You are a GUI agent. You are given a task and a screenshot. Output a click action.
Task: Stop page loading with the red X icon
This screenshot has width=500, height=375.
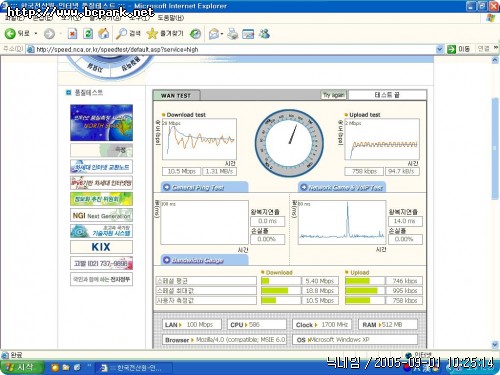(x=72, y=33)
